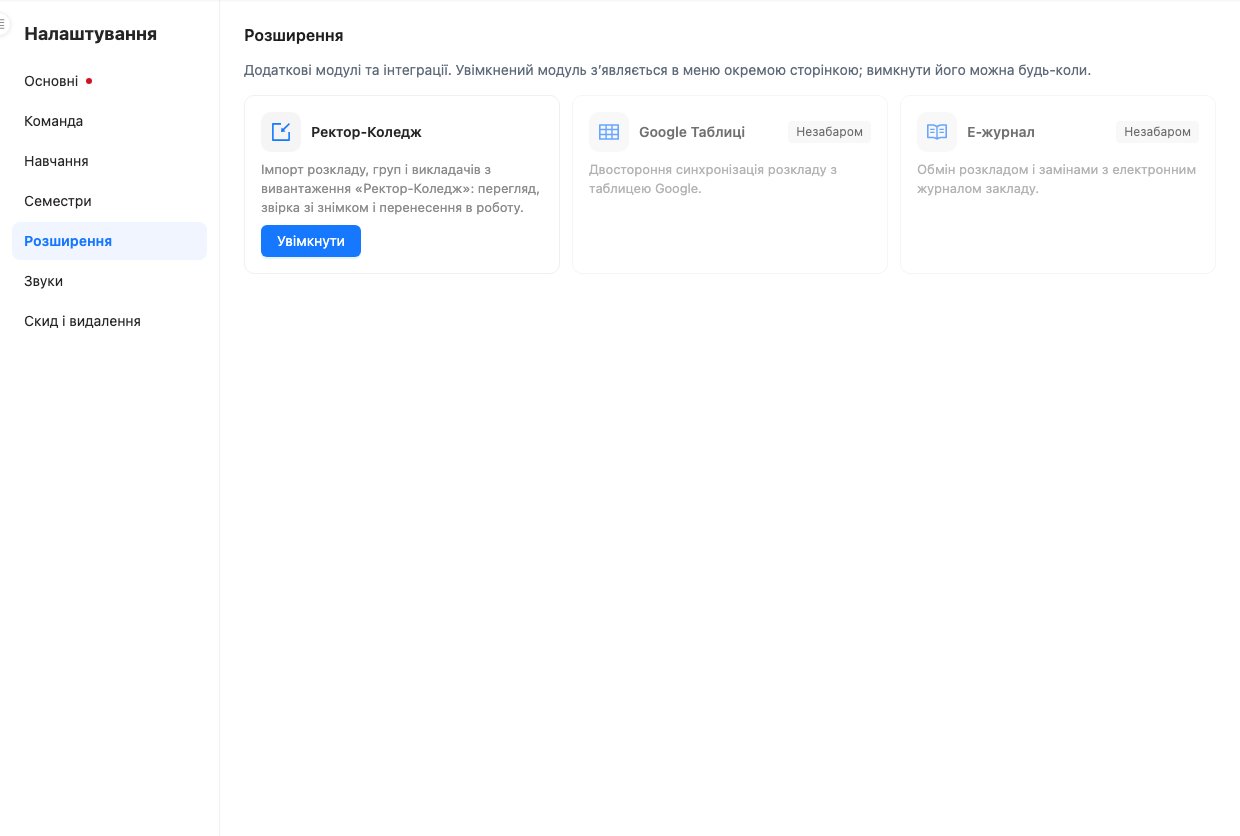Click the Е-журнал description text
Viewport: 1240px width, 836px height.
pyautogui.click(x=1056, y=179)
